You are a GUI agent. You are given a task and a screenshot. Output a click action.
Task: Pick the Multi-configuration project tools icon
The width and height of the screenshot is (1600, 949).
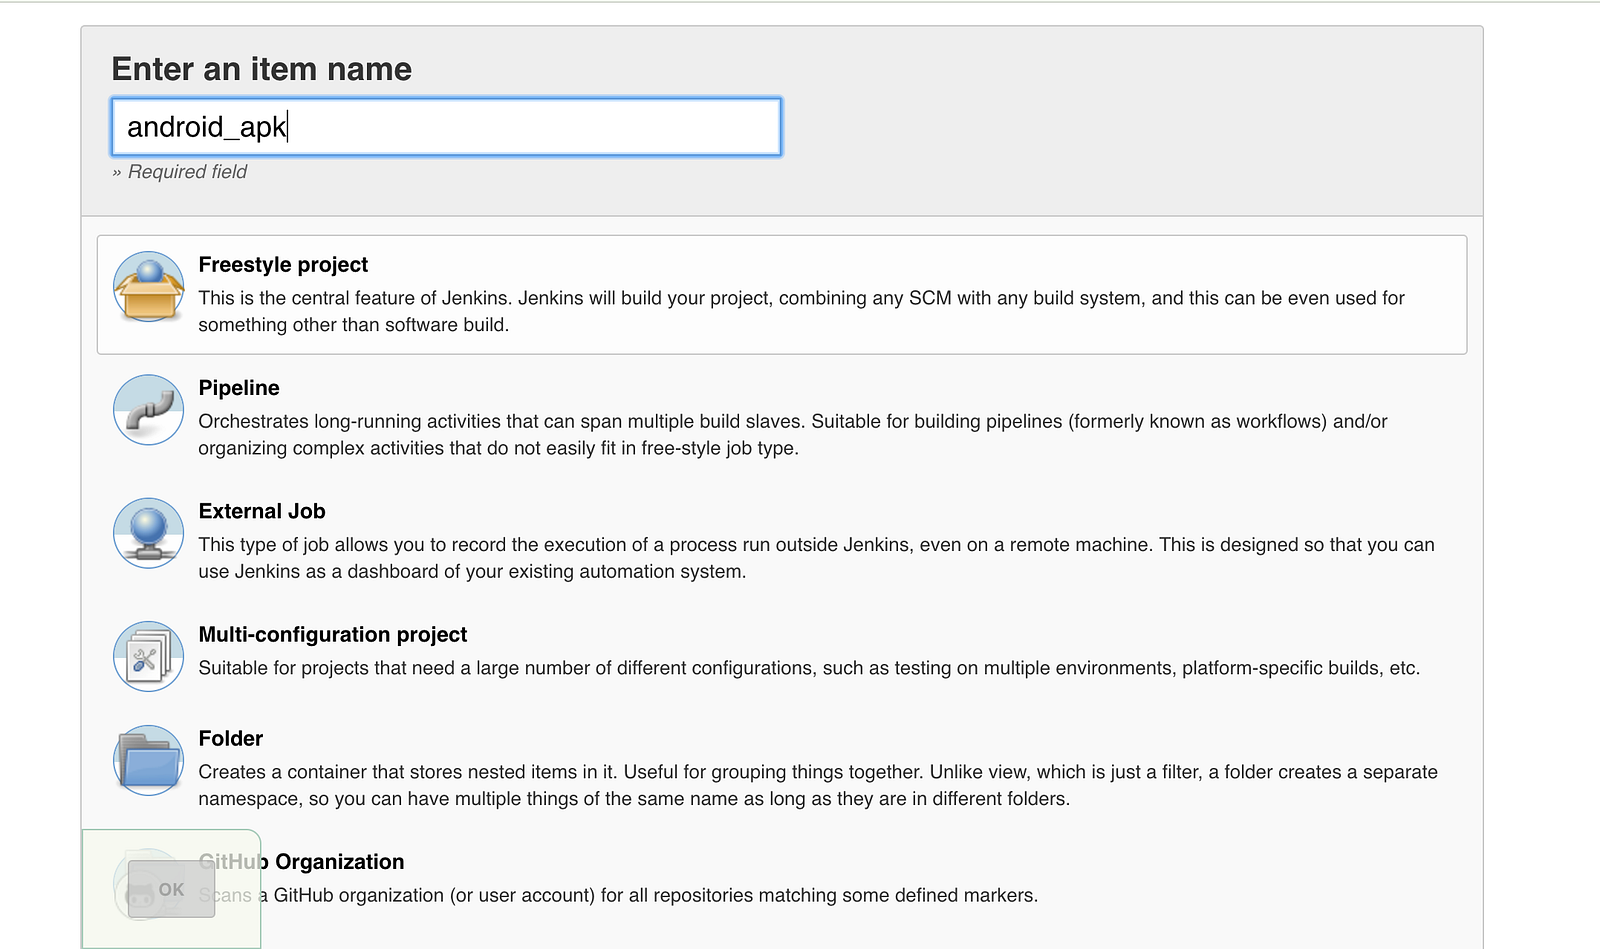tap(148, 657)
